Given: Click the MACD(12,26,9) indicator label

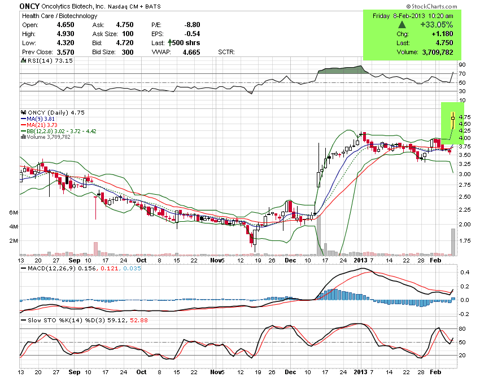Looking at the screenshot, I should (x=52, y=268).
